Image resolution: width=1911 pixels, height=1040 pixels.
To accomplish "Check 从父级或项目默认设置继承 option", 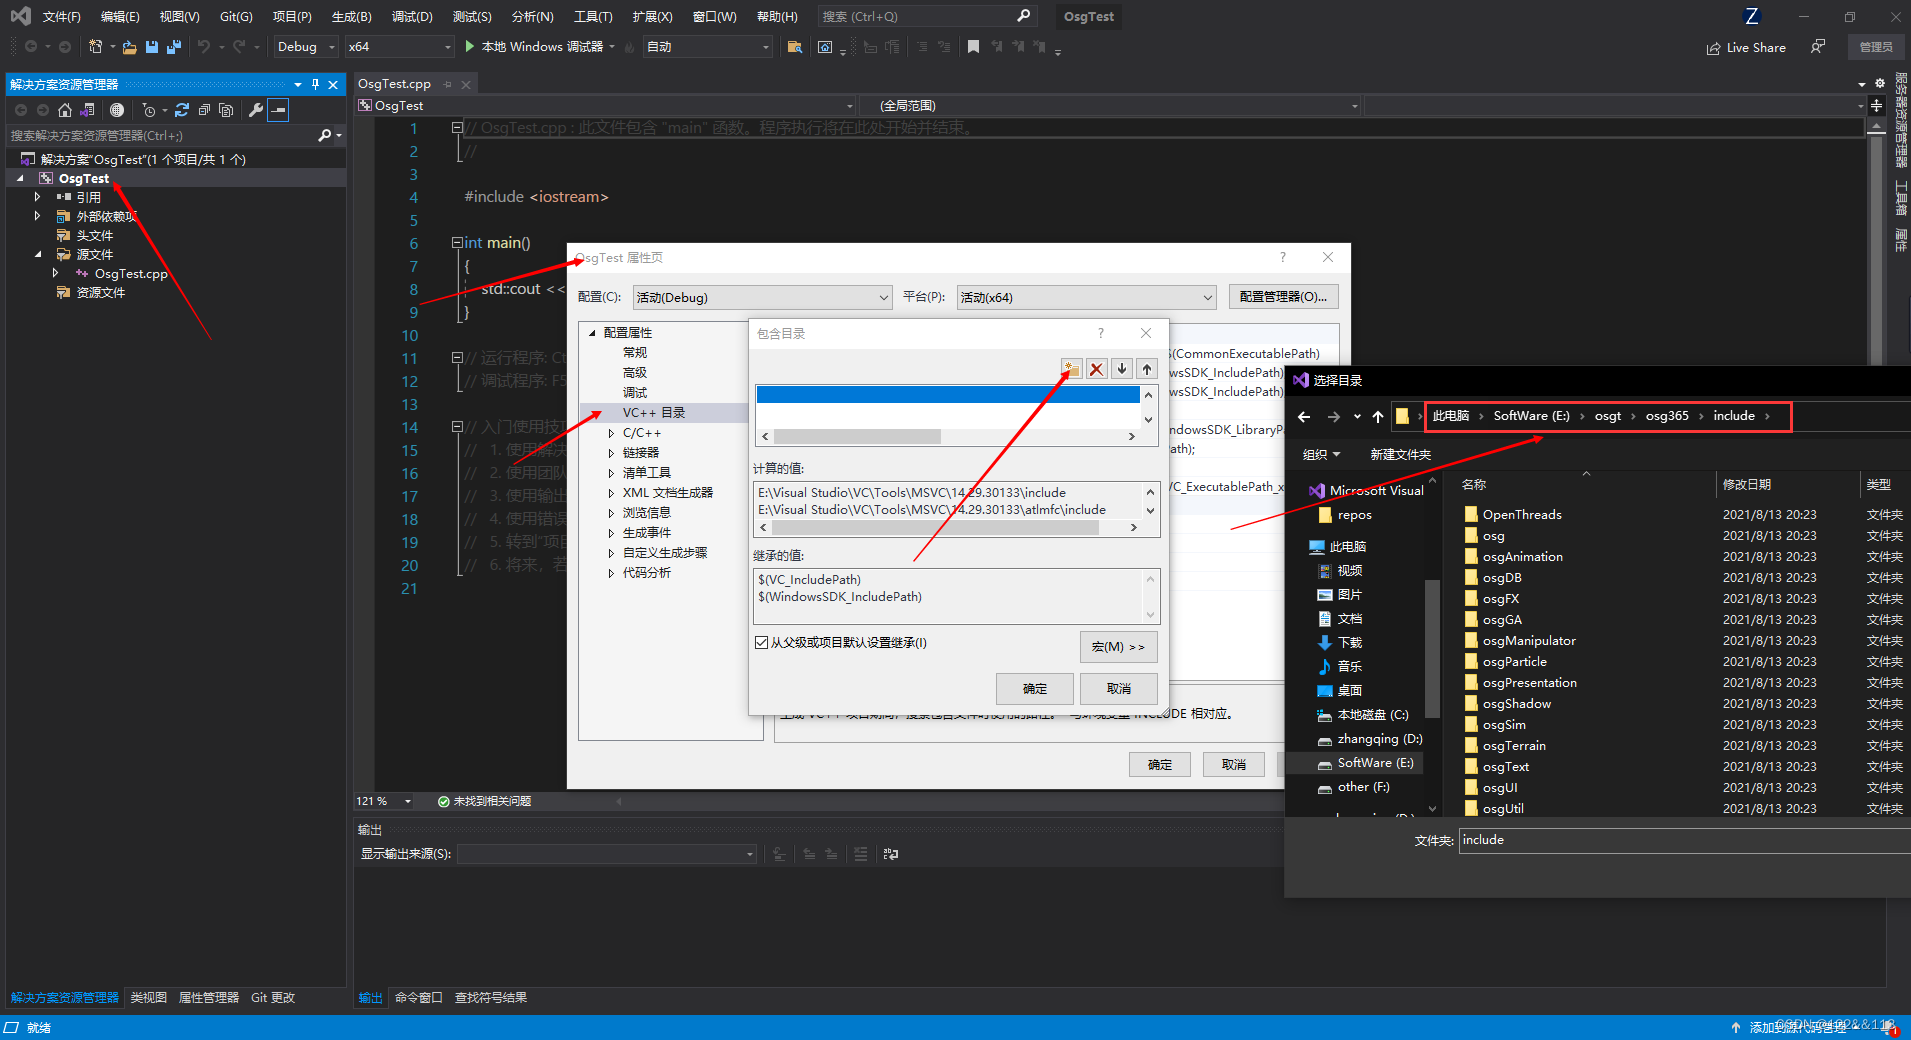I will pos(763,642).
